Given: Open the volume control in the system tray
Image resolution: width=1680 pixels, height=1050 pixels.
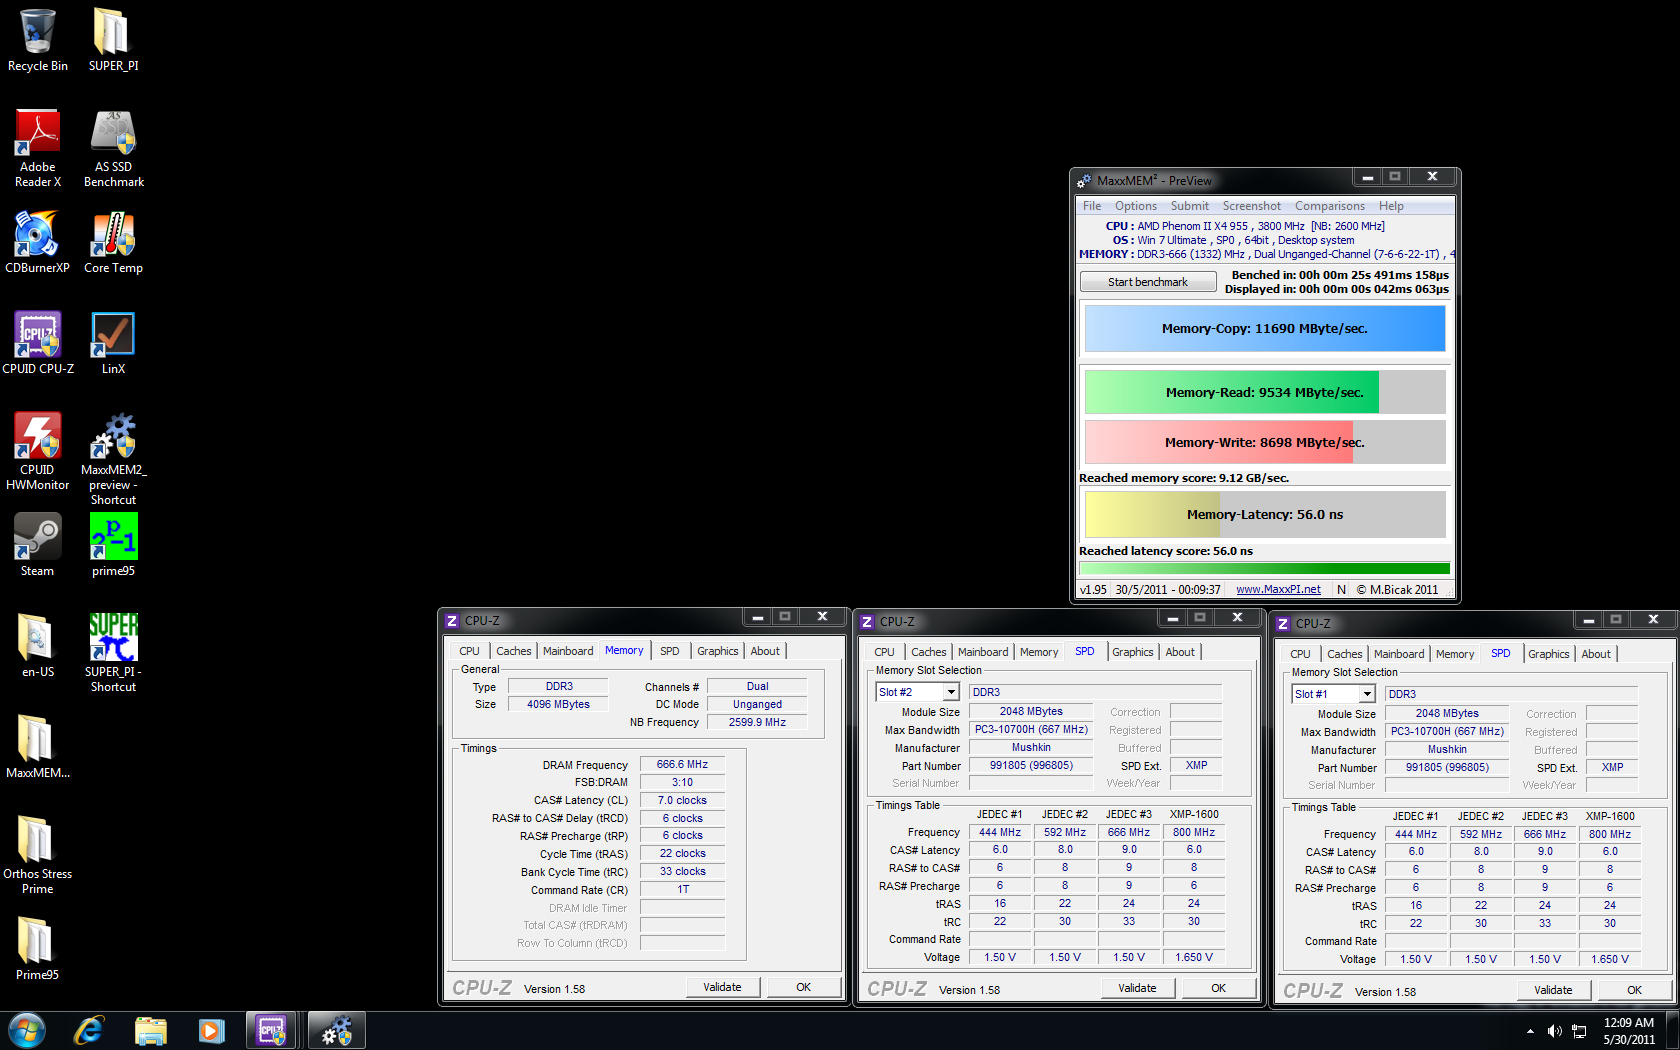Looking at the screenshot, I should [1554, 1031].
